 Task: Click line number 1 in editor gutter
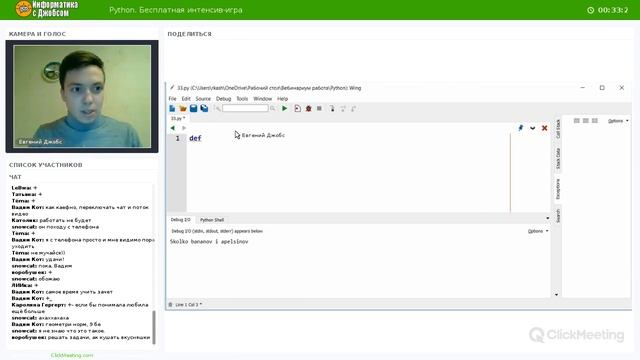(178, 138)
